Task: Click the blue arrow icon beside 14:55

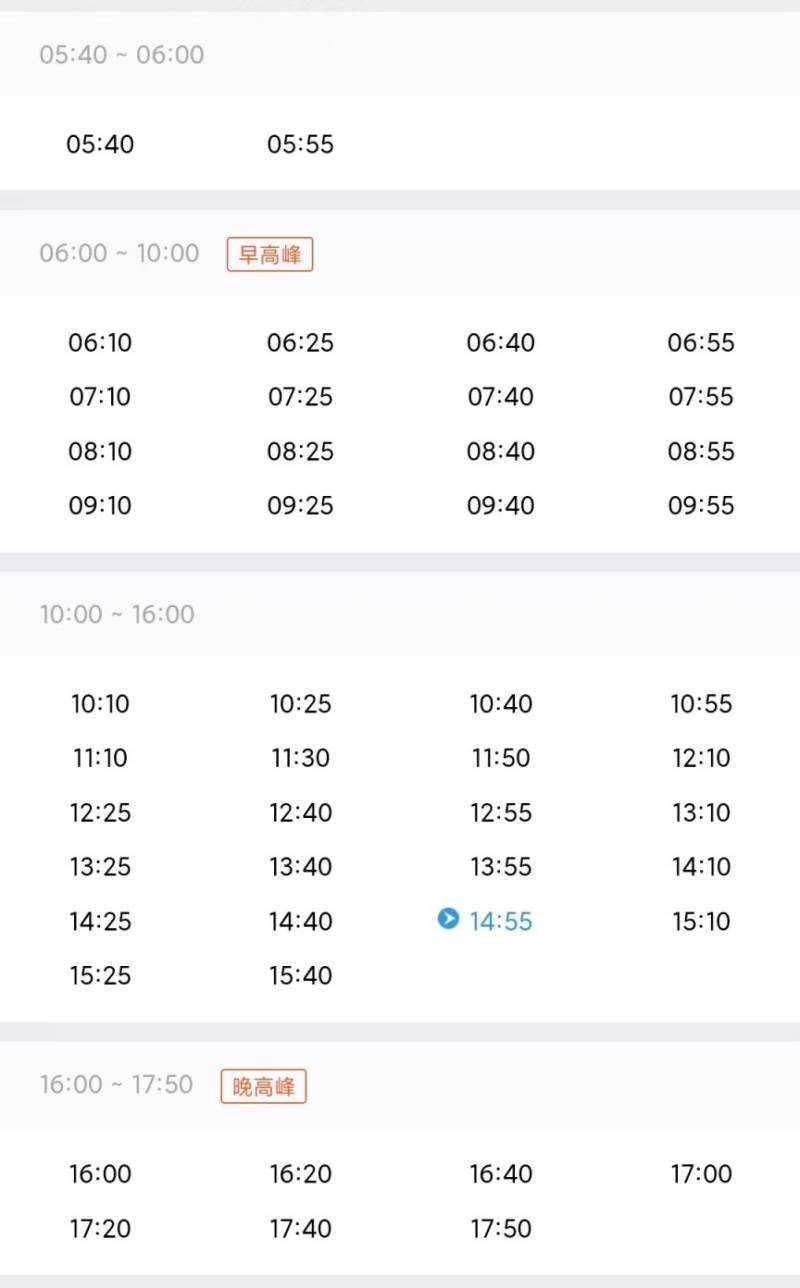Action: click(449, 918)
